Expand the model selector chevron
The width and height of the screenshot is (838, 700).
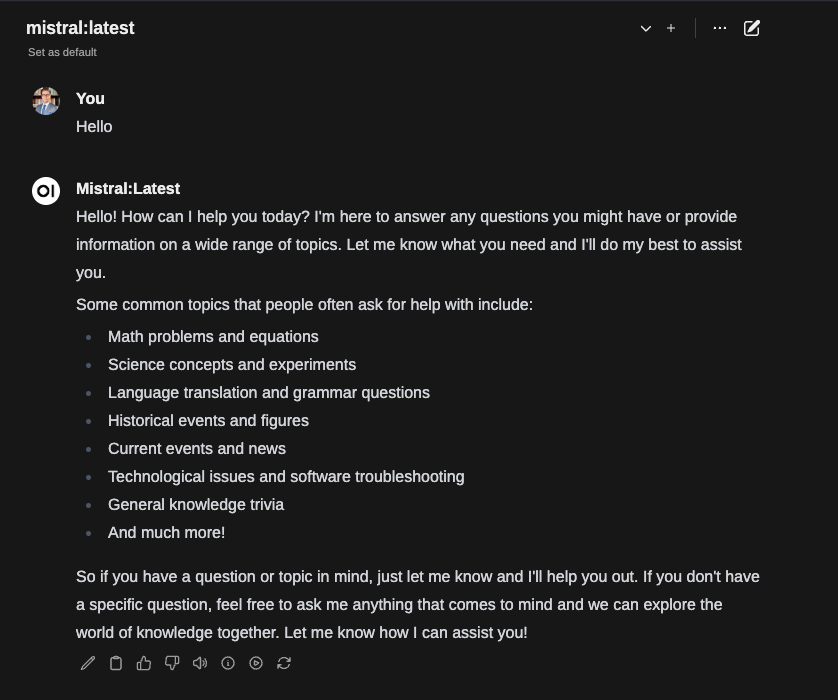point(646,29)
